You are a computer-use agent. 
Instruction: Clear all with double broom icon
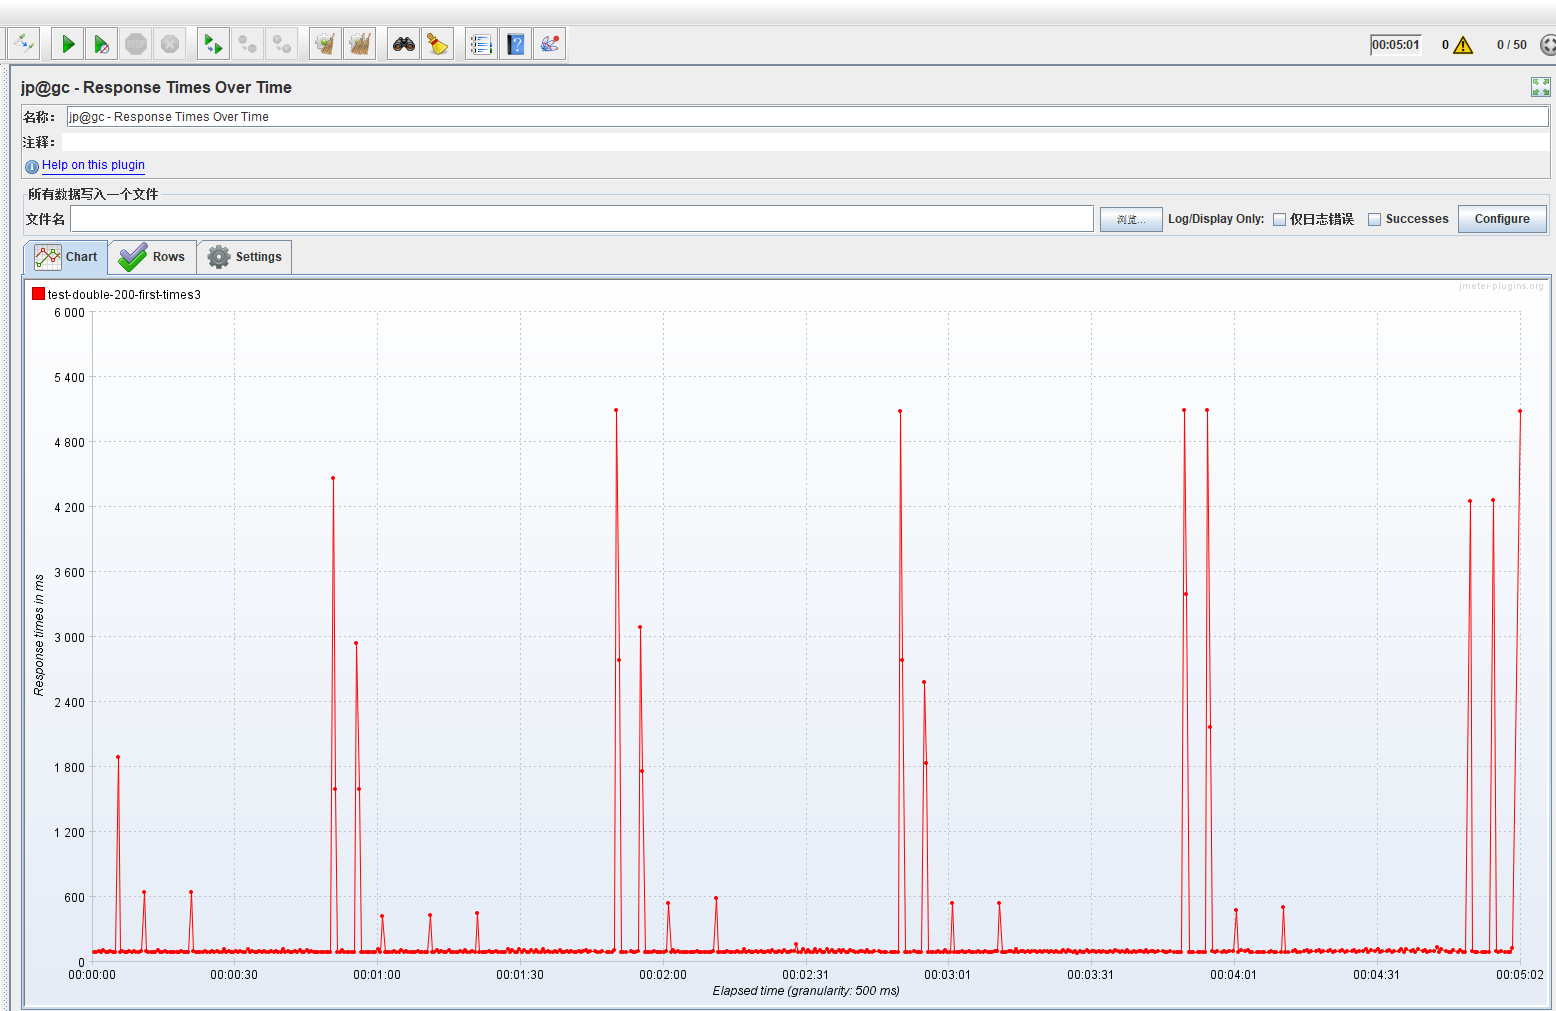tap(360, 44)
